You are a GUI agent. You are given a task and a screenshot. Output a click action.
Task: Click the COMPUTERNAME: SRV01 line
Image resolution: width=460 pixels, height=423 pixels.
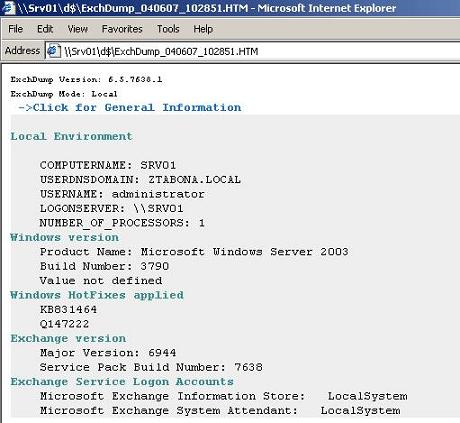click(x=108, y=165)
